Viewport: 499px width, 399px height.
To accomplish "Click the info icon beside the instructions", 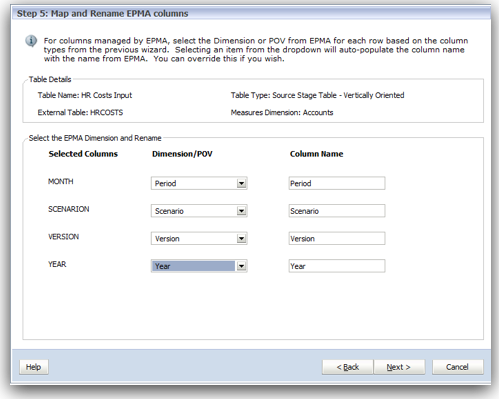I will [31, 41].
